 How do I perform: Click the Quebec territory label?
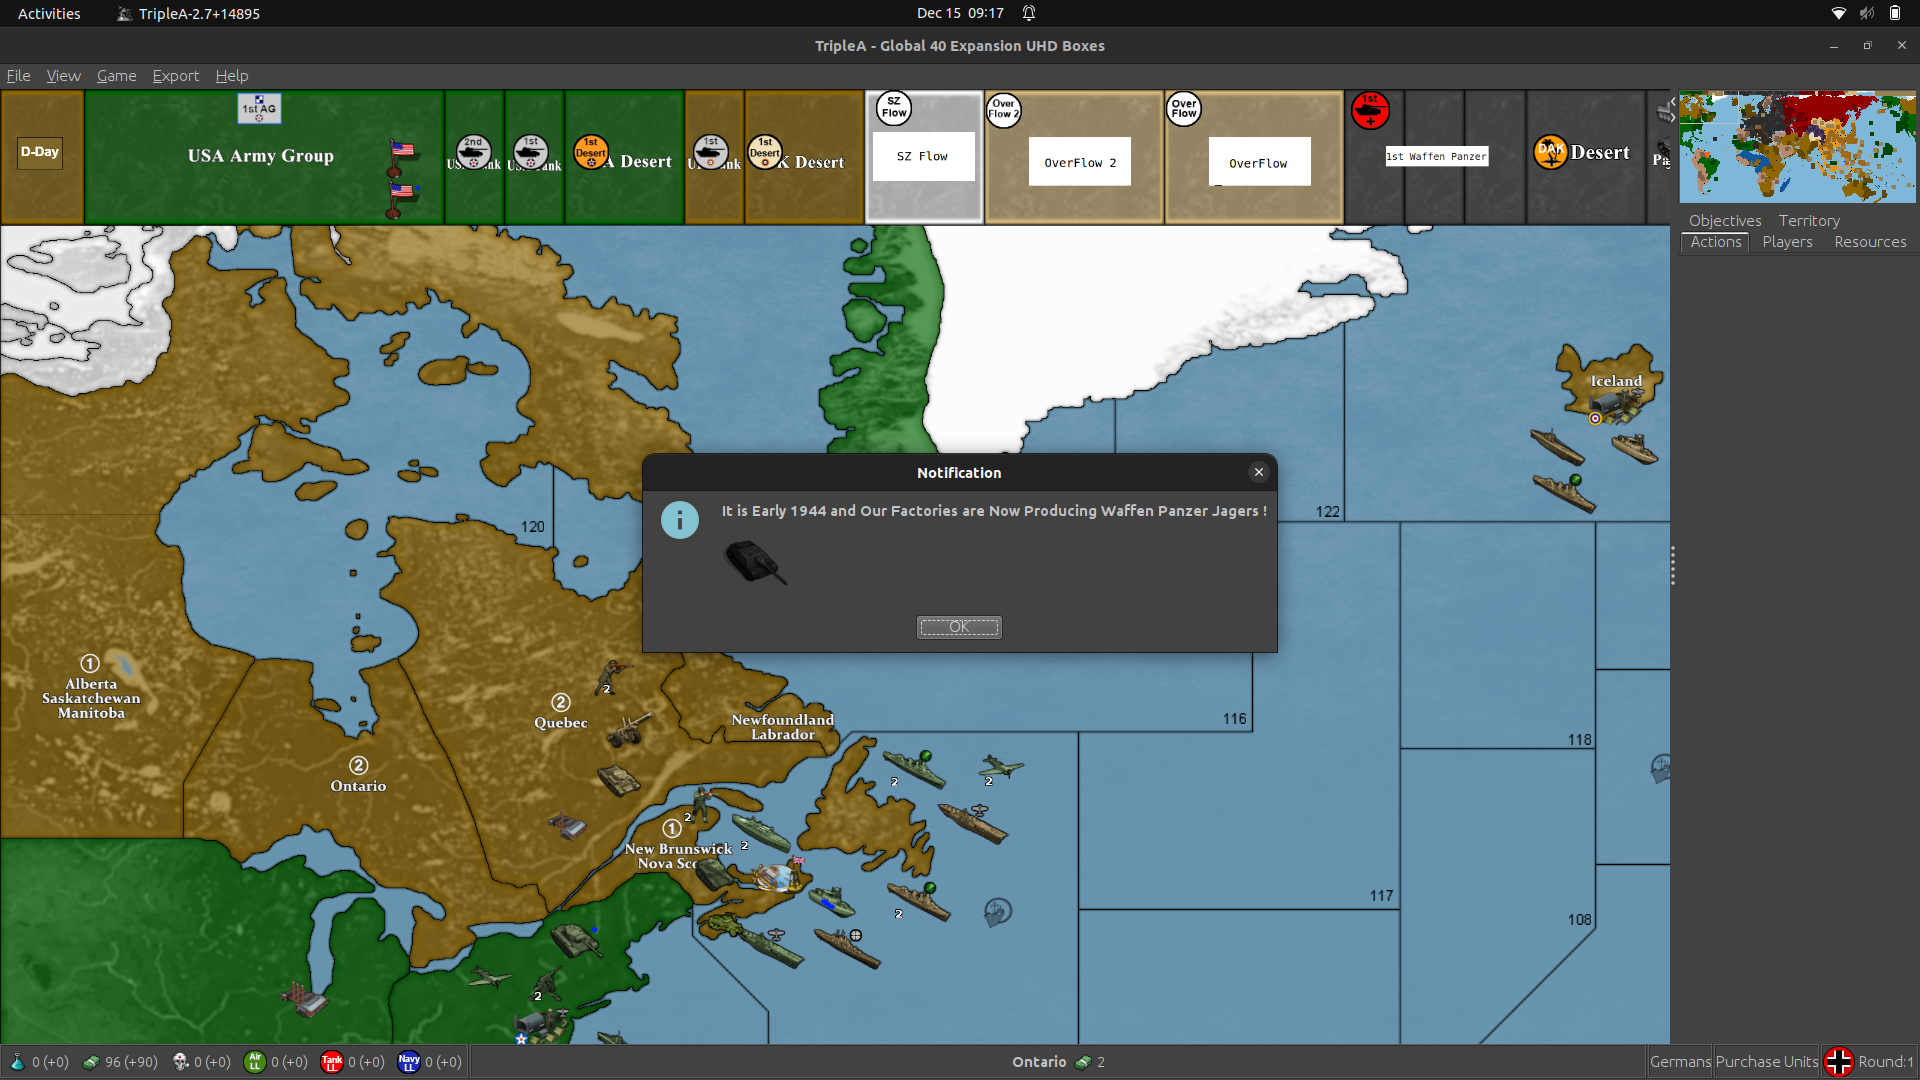[x=561, y=722]
